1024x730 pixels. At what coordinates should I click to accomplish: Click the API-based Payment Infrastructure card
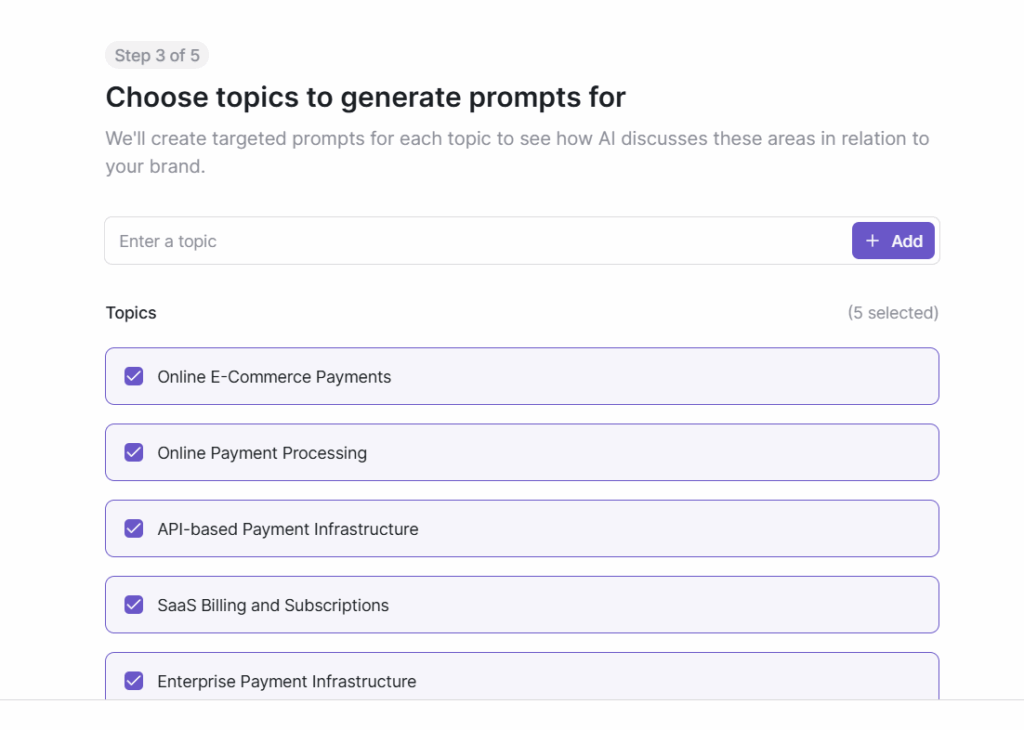click(x=522, y=528)
